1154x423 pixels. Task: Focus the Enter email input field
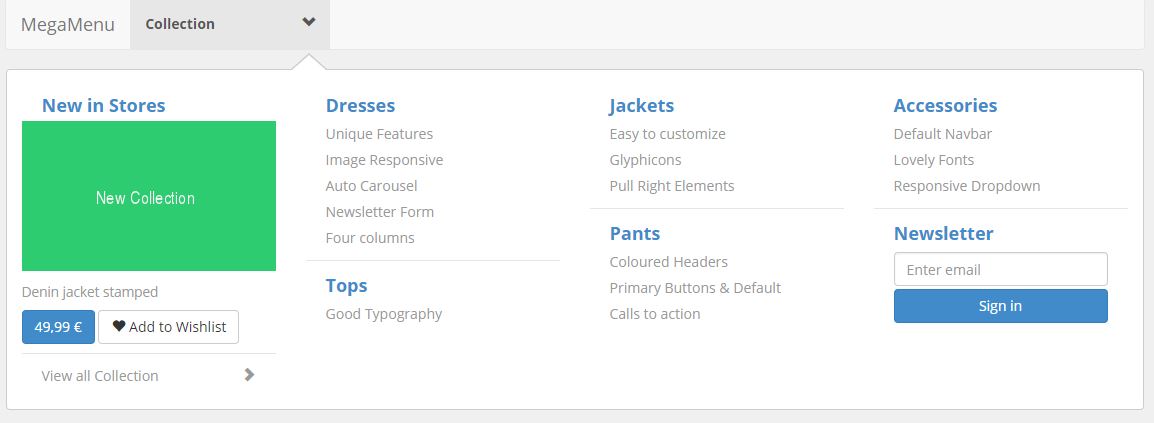click(1000, 269)
